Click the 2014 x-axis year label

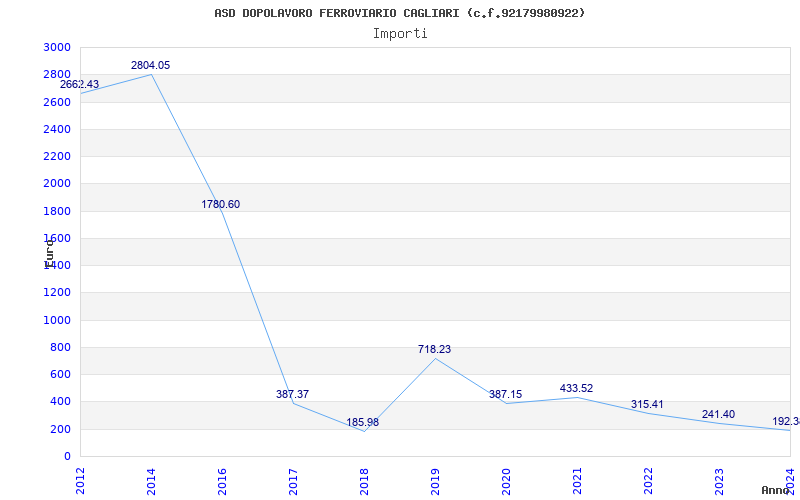[151, 481]
